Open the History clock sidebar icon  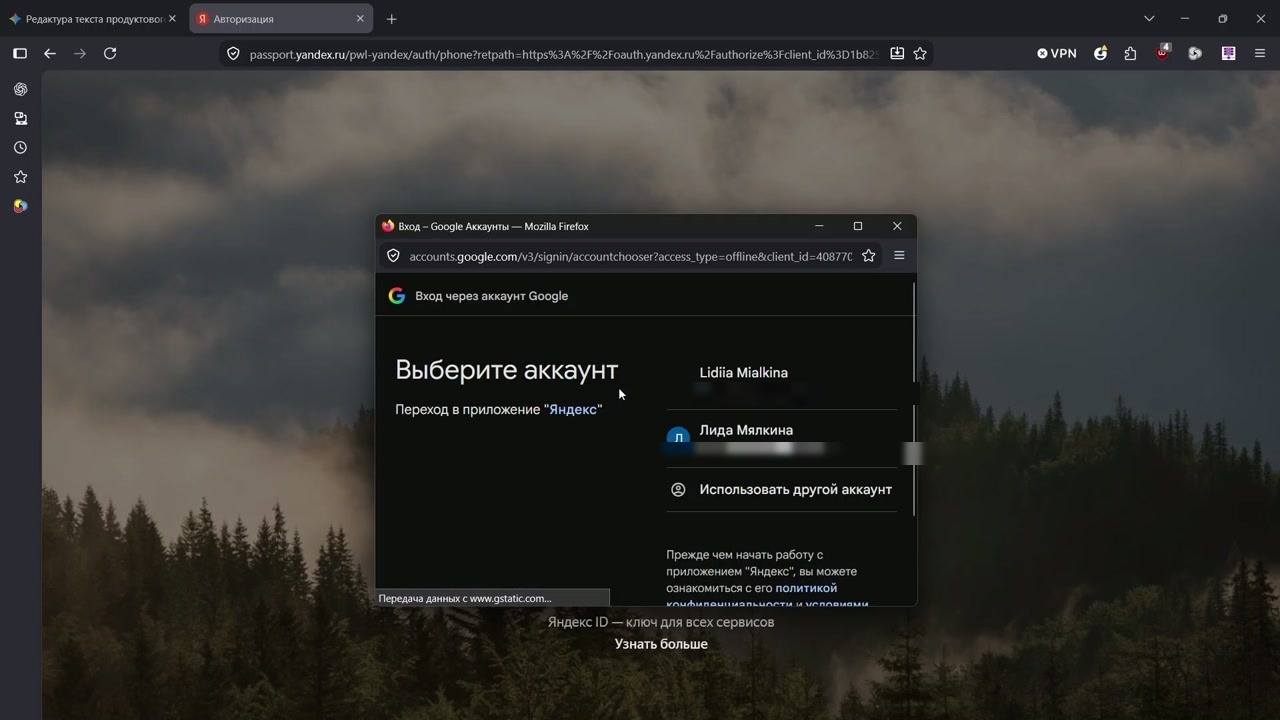point(20,147)
